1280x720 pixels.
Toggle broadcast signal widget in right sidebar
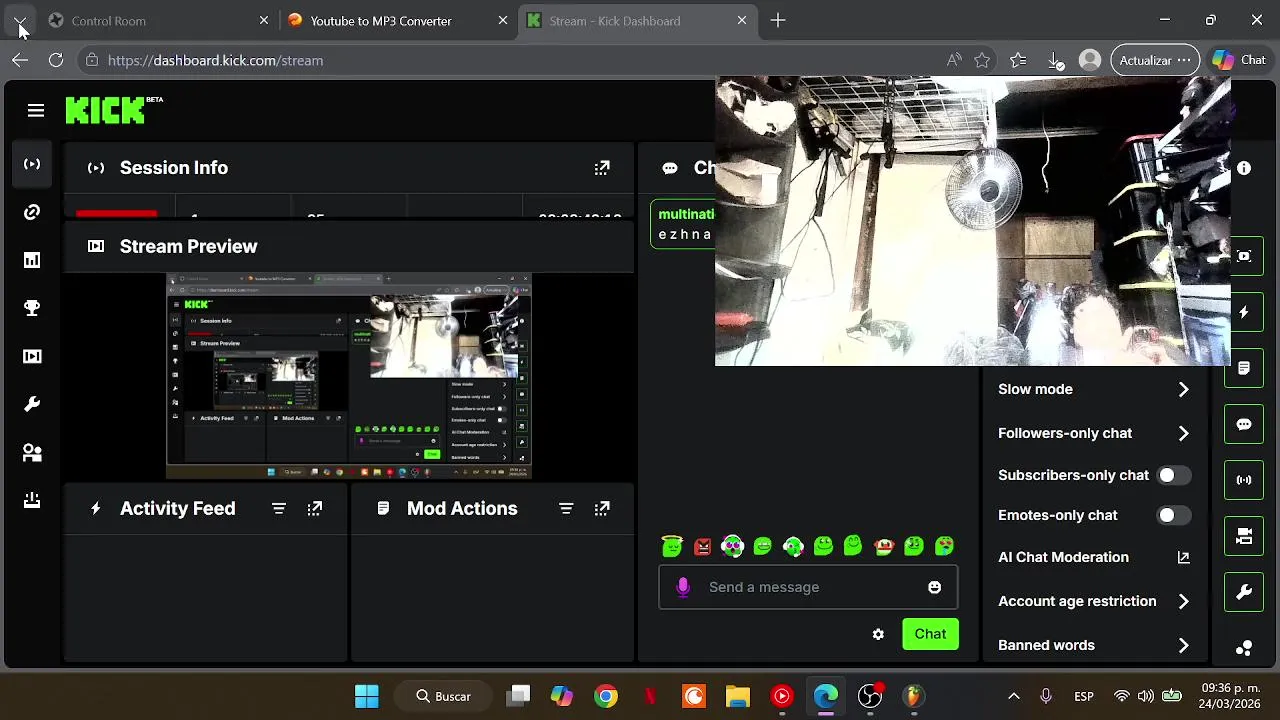1244,481
